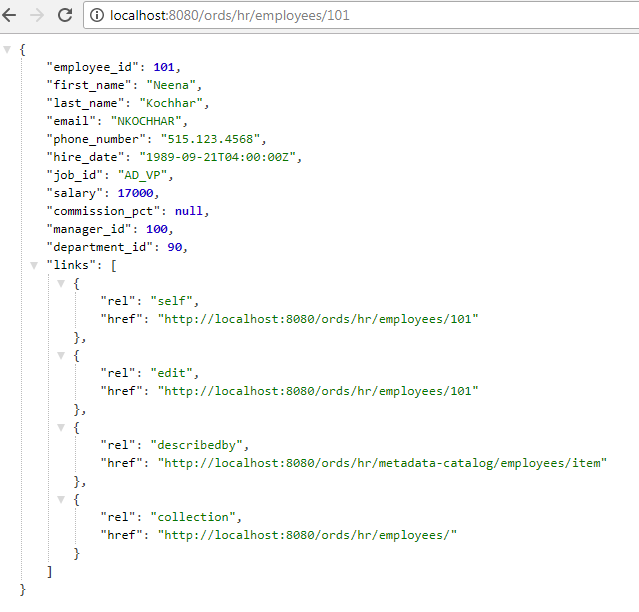
Task: Select the rel value "describedby"
Action: pyautogui.click(x=196, y=445)
